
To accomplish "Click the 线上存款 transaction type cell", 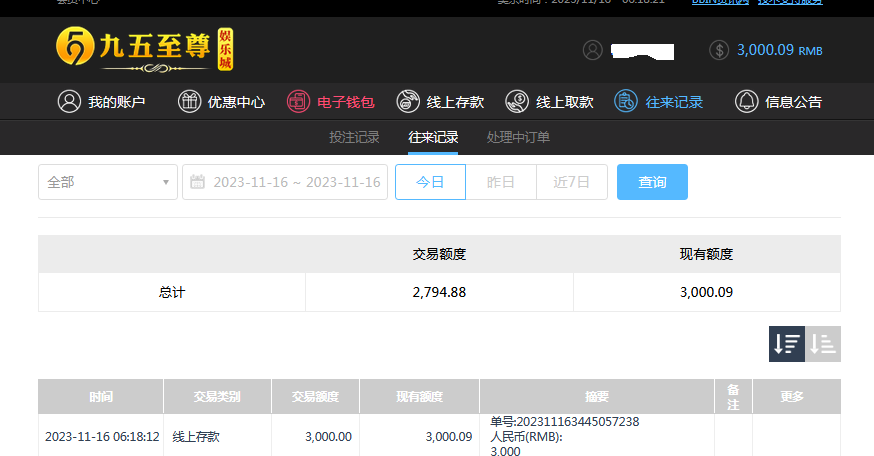I will tap(196, 436).
